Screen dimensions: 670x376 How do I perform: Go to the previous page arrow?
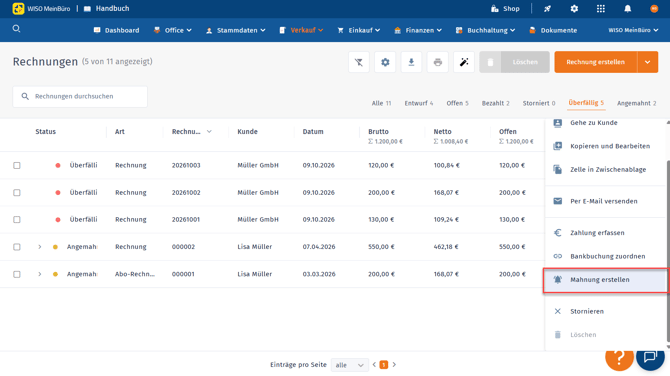pos(374,365)
